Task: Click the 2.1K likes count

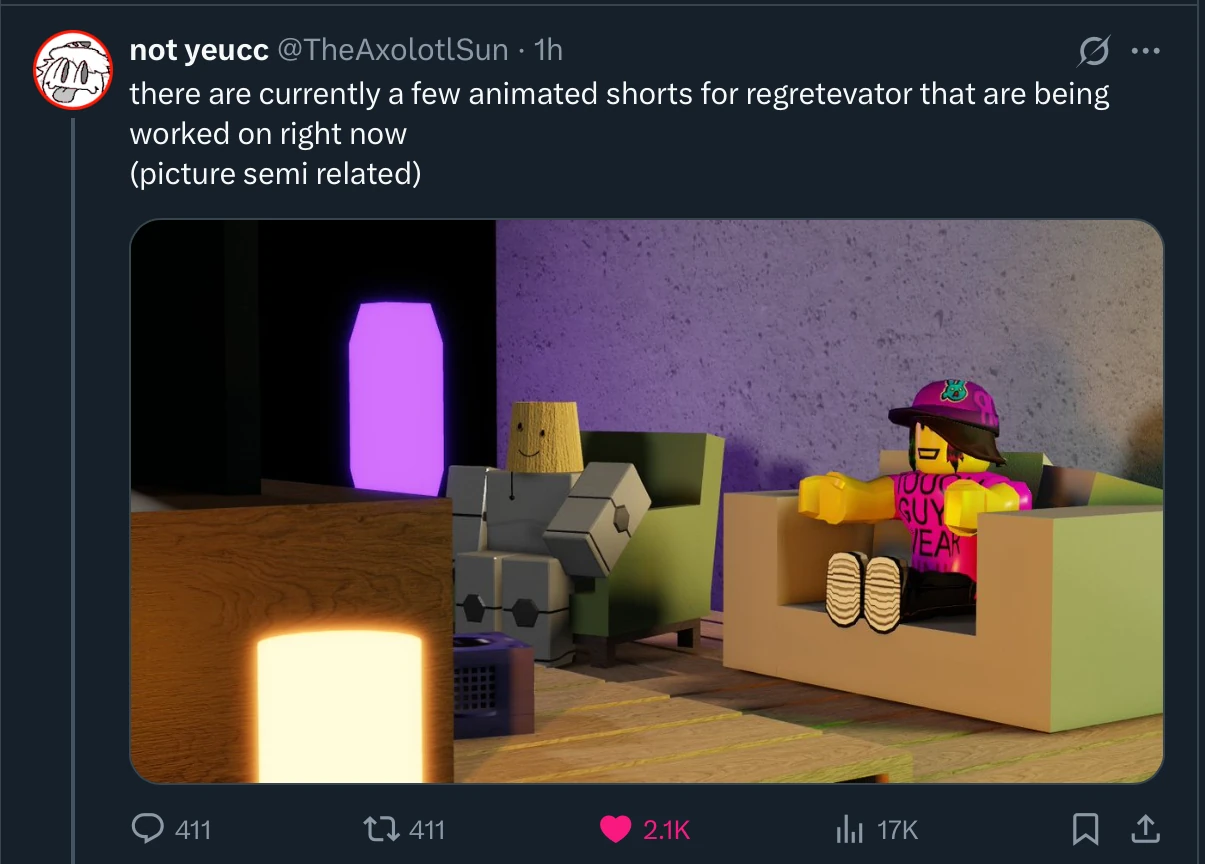Action: coord(667,829)
